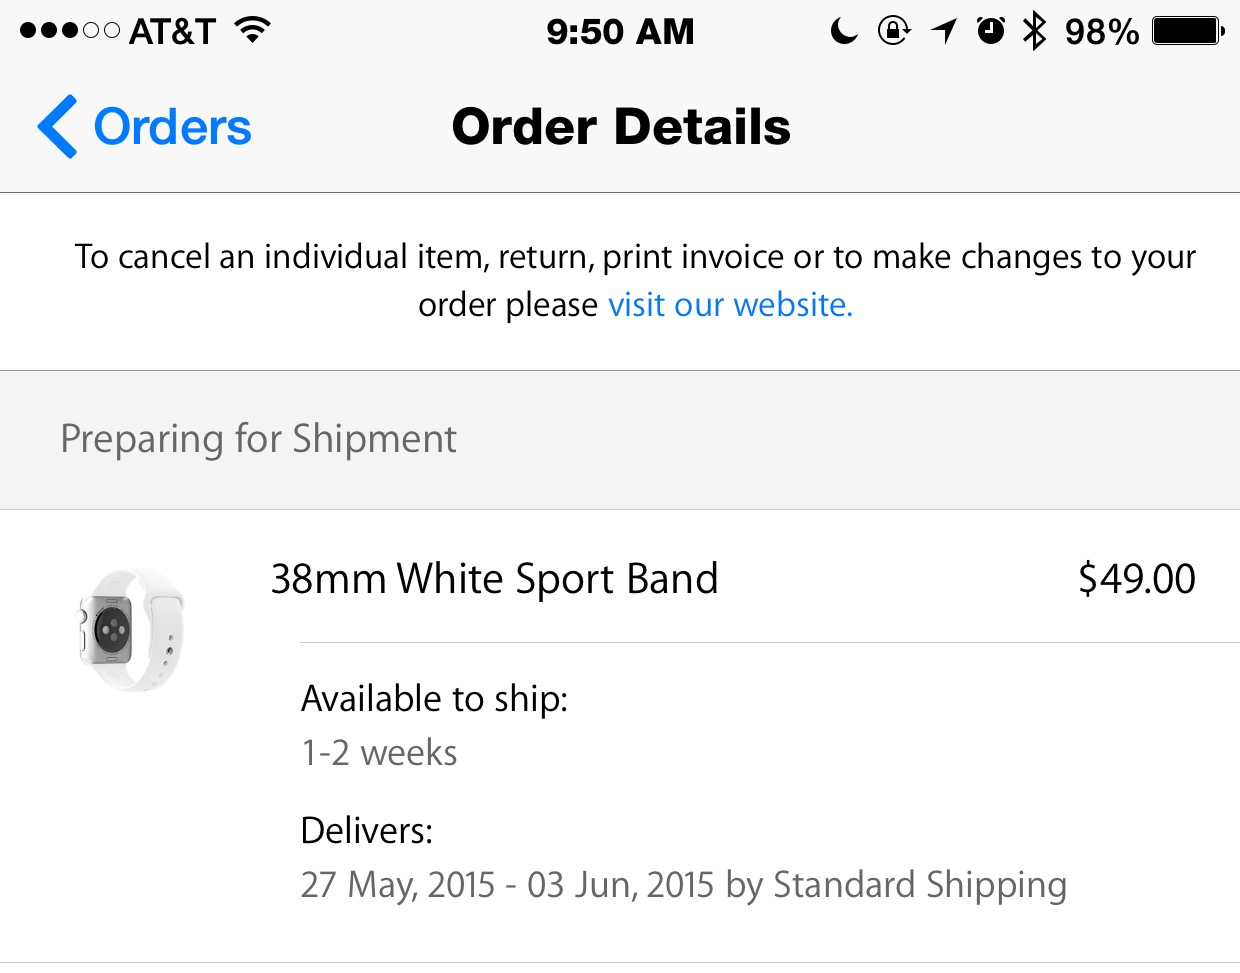Tap the AT&T carrier label
This screenshot has height=973, width=1240.
[172, 32]
